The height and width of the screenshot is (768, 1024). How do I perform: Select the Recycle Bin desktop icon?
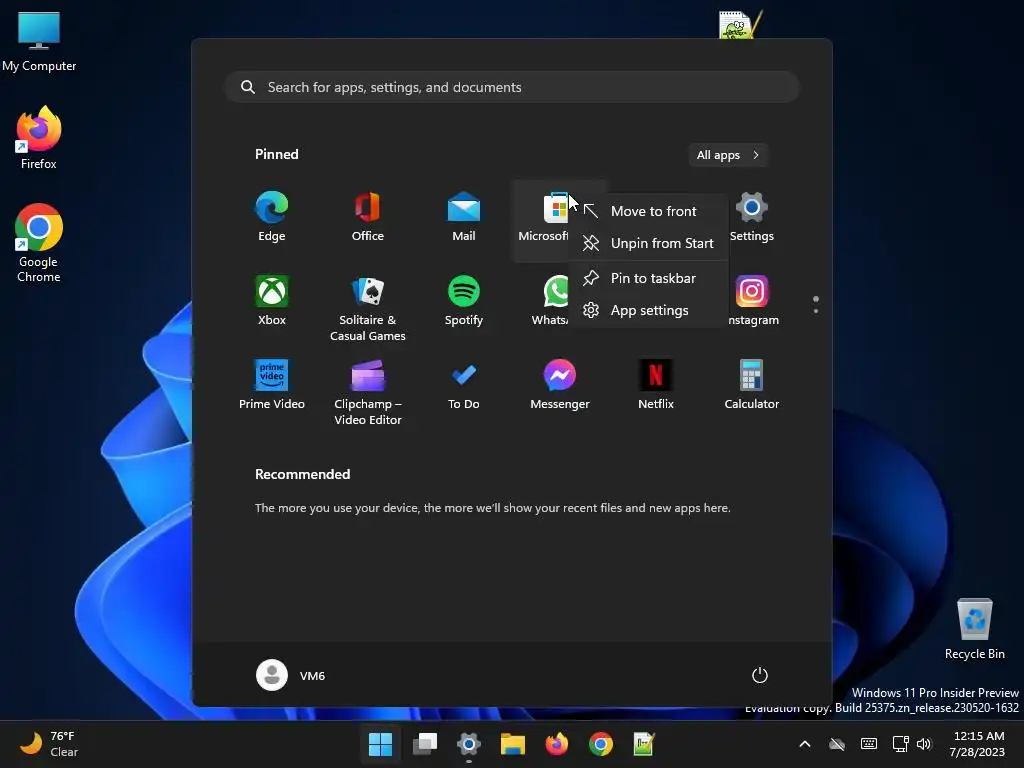click(x=974, y=629)
